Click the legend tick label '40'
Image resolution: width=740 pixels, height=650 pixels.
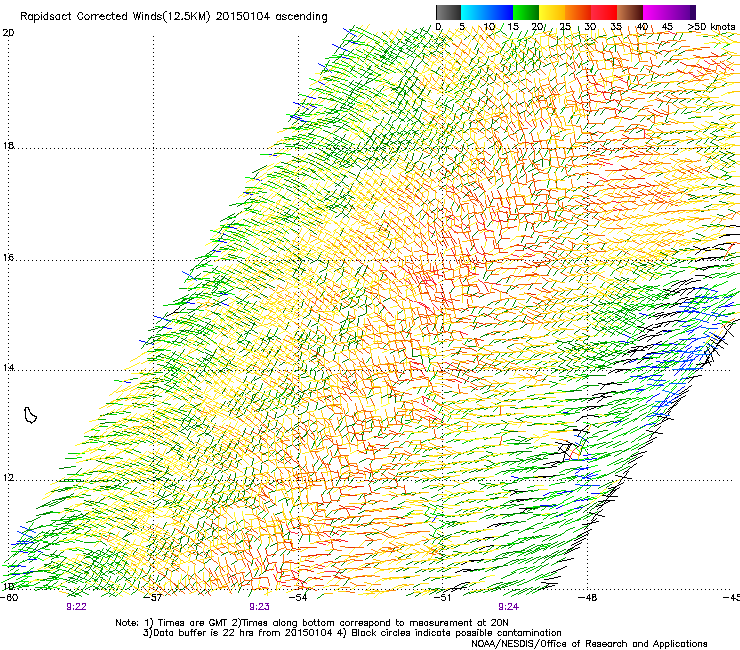tap(642, 27)
